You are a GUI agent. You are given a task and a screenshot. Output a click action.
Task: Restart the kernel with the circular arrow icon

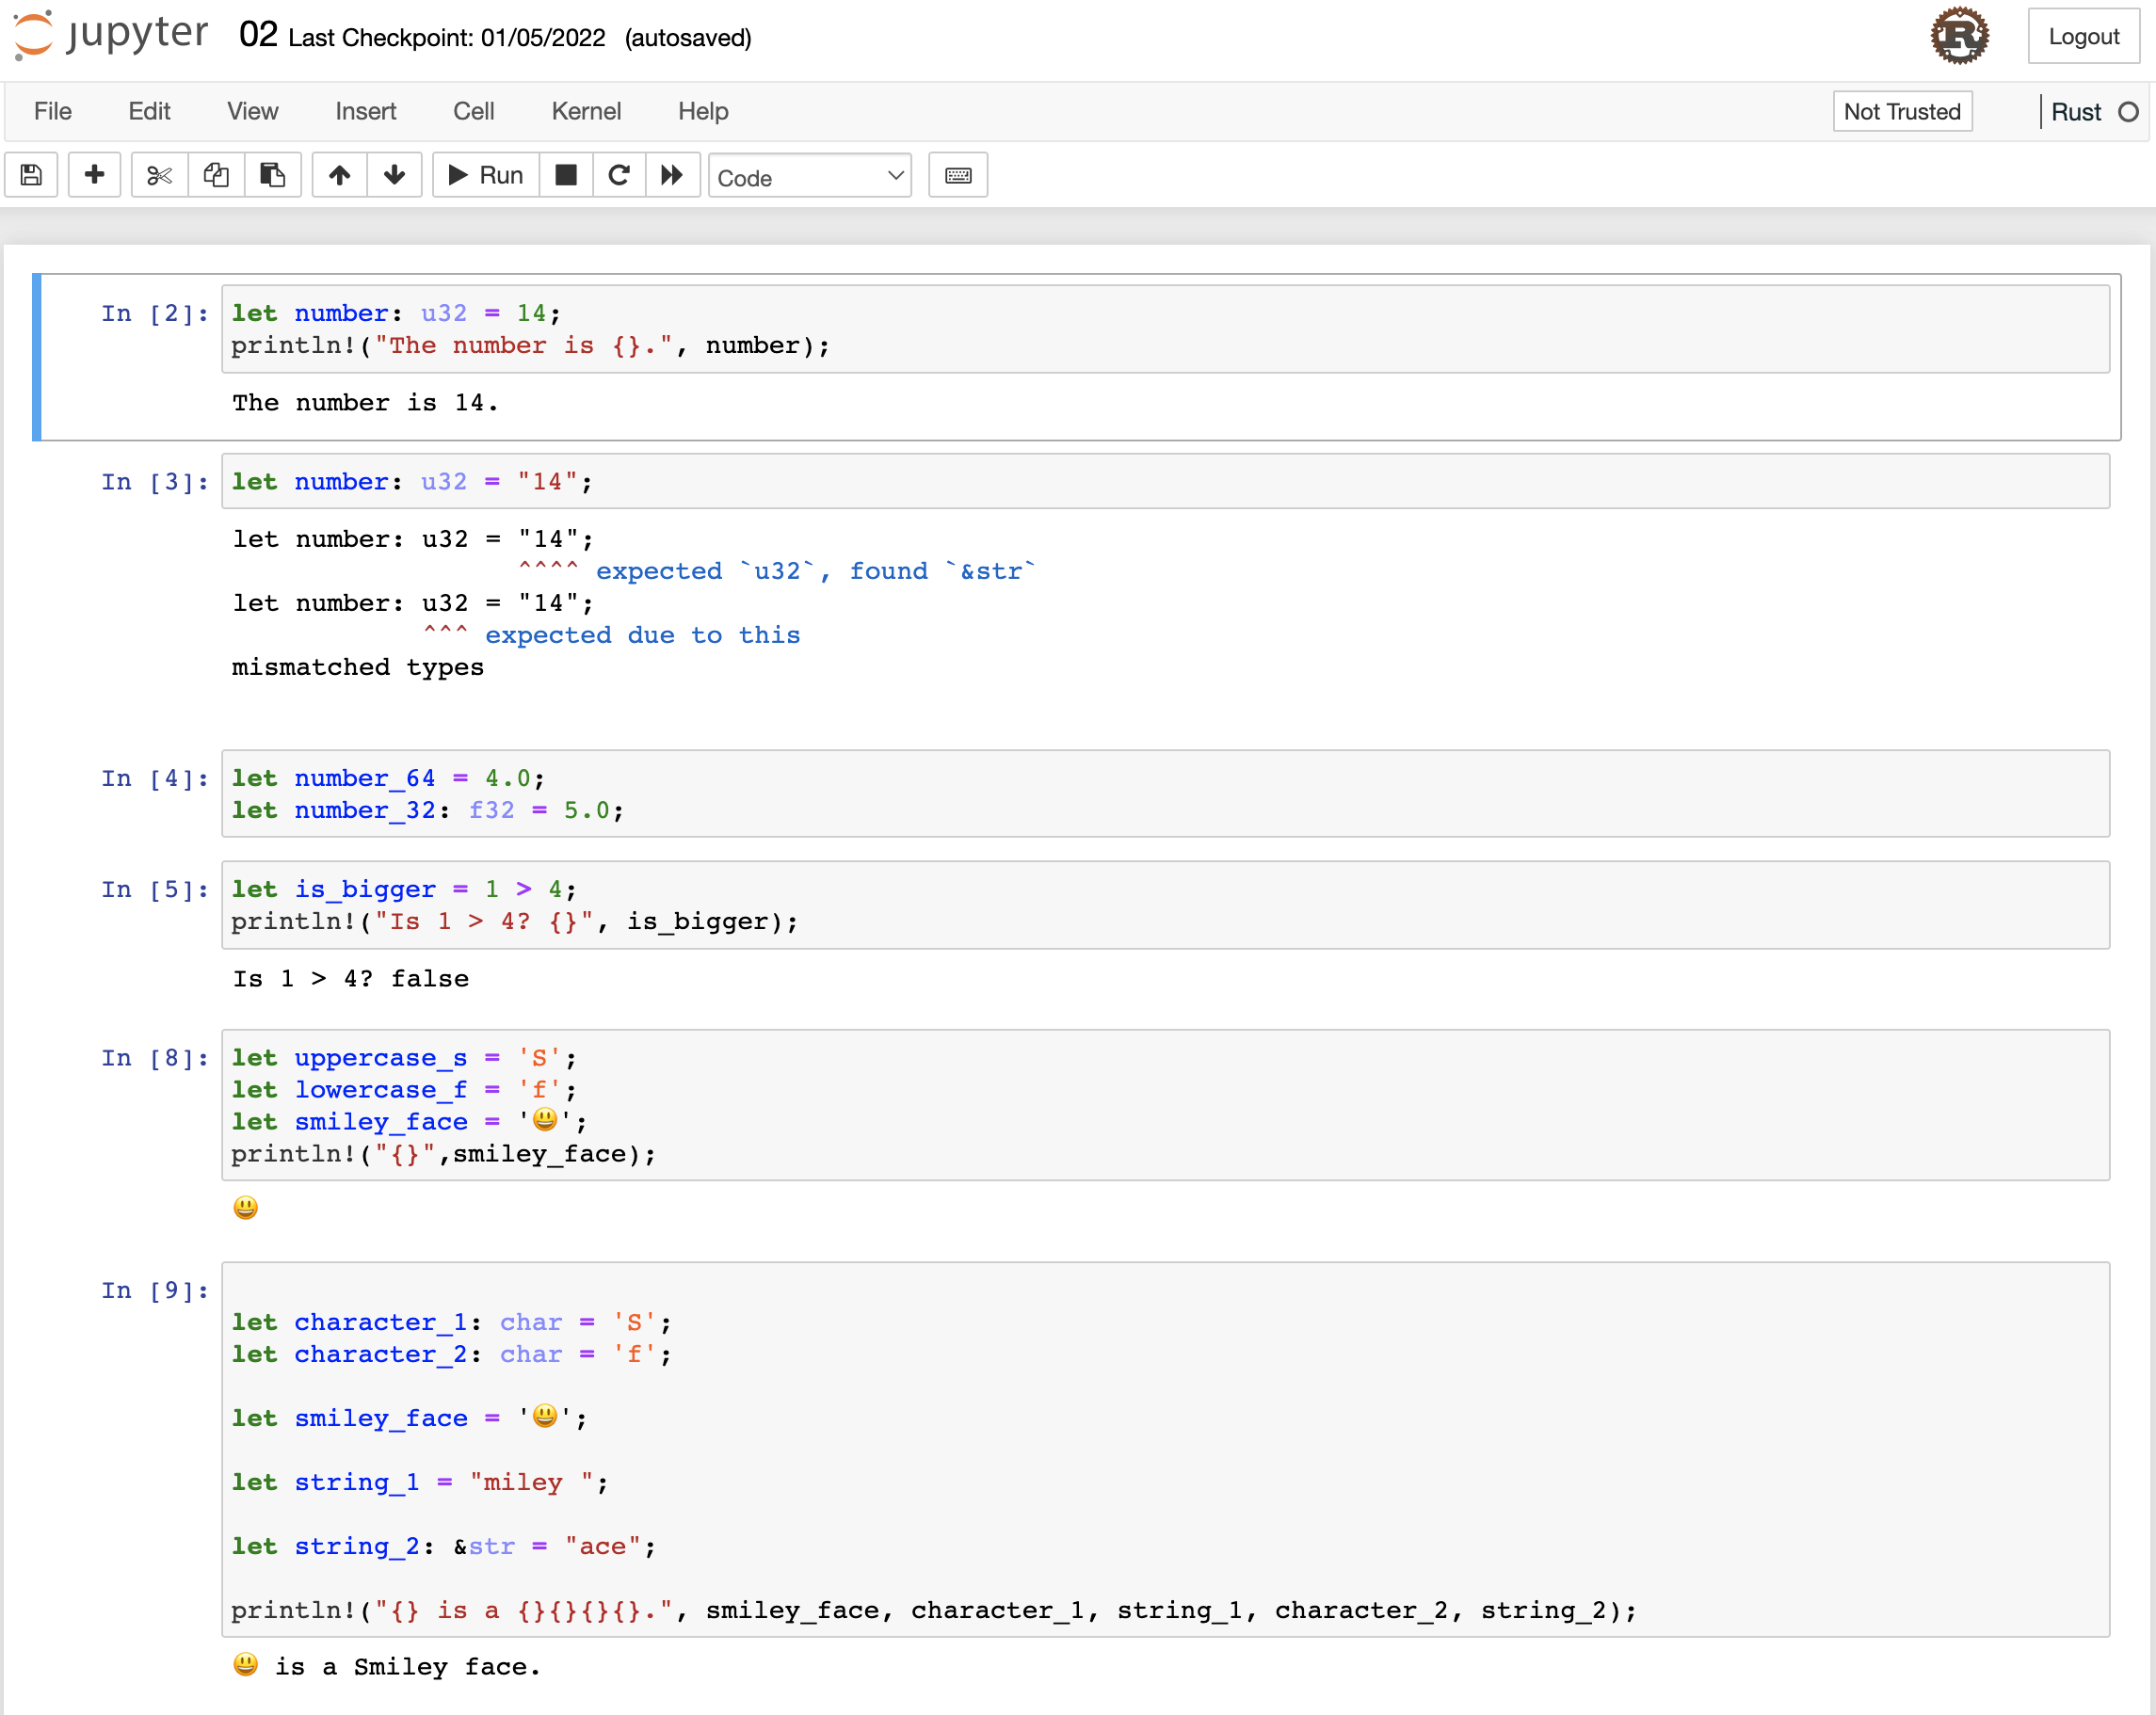tap(618, 175)
